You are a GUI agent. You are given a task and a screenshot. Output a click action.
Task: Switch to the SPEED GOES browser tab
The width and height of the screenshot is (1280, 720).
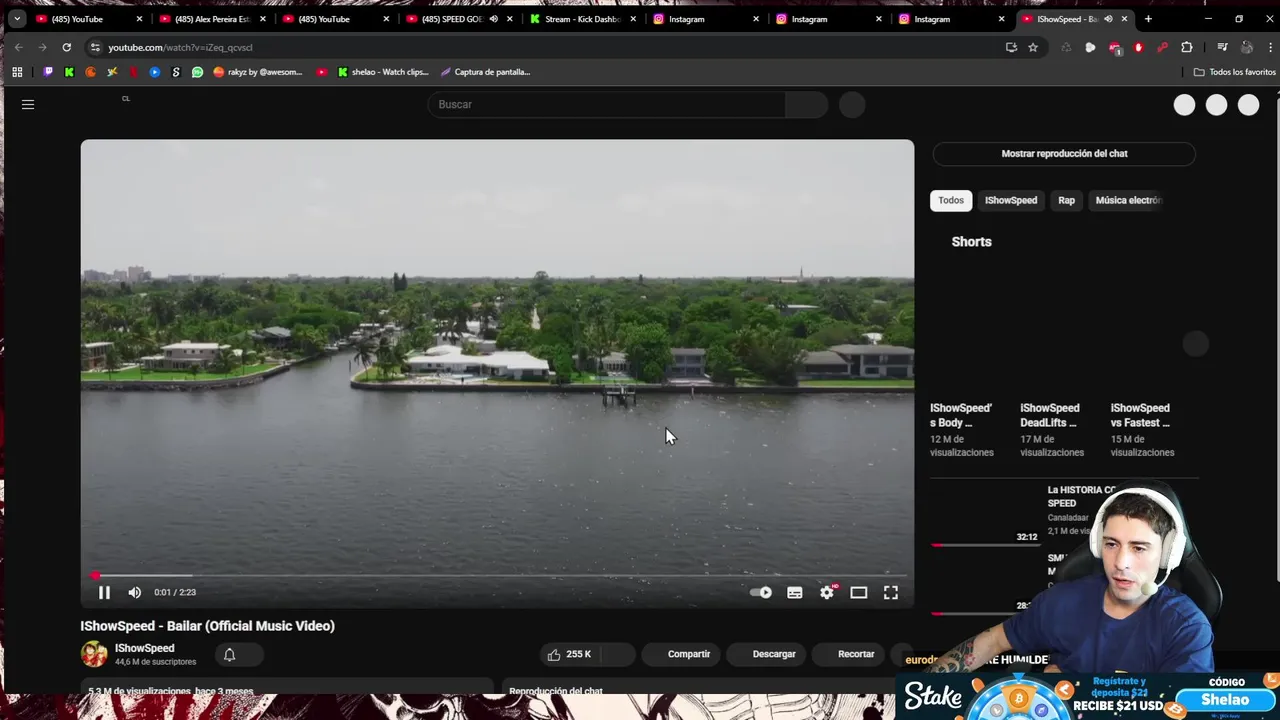pyautogui.click(x=452, y=19)
